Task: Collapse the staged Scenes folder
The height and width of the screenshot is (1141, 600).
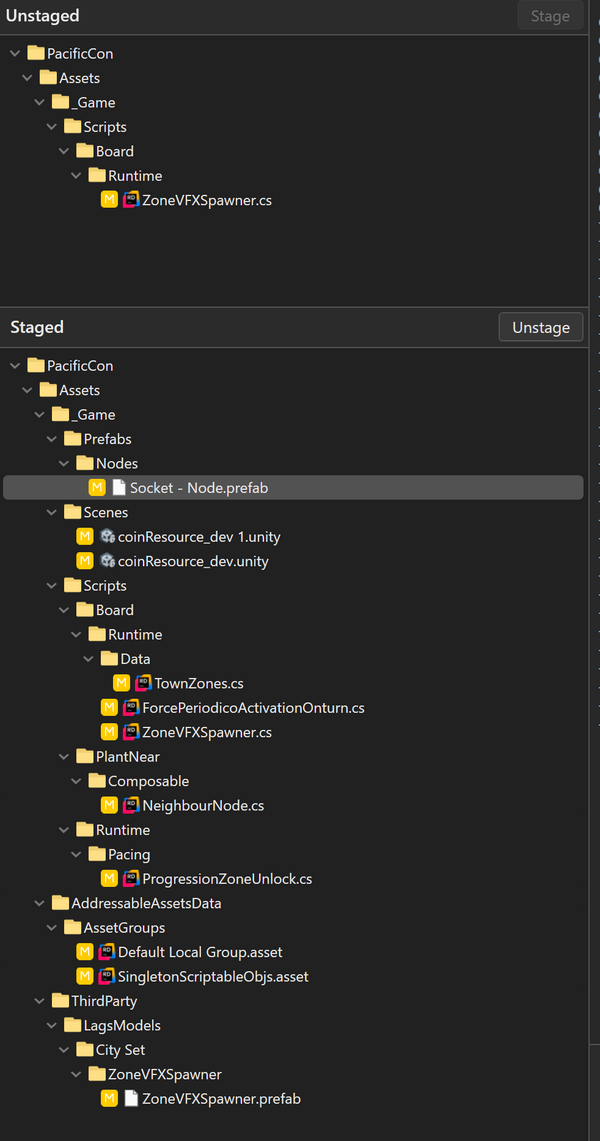Action: (x=52, y=512)
